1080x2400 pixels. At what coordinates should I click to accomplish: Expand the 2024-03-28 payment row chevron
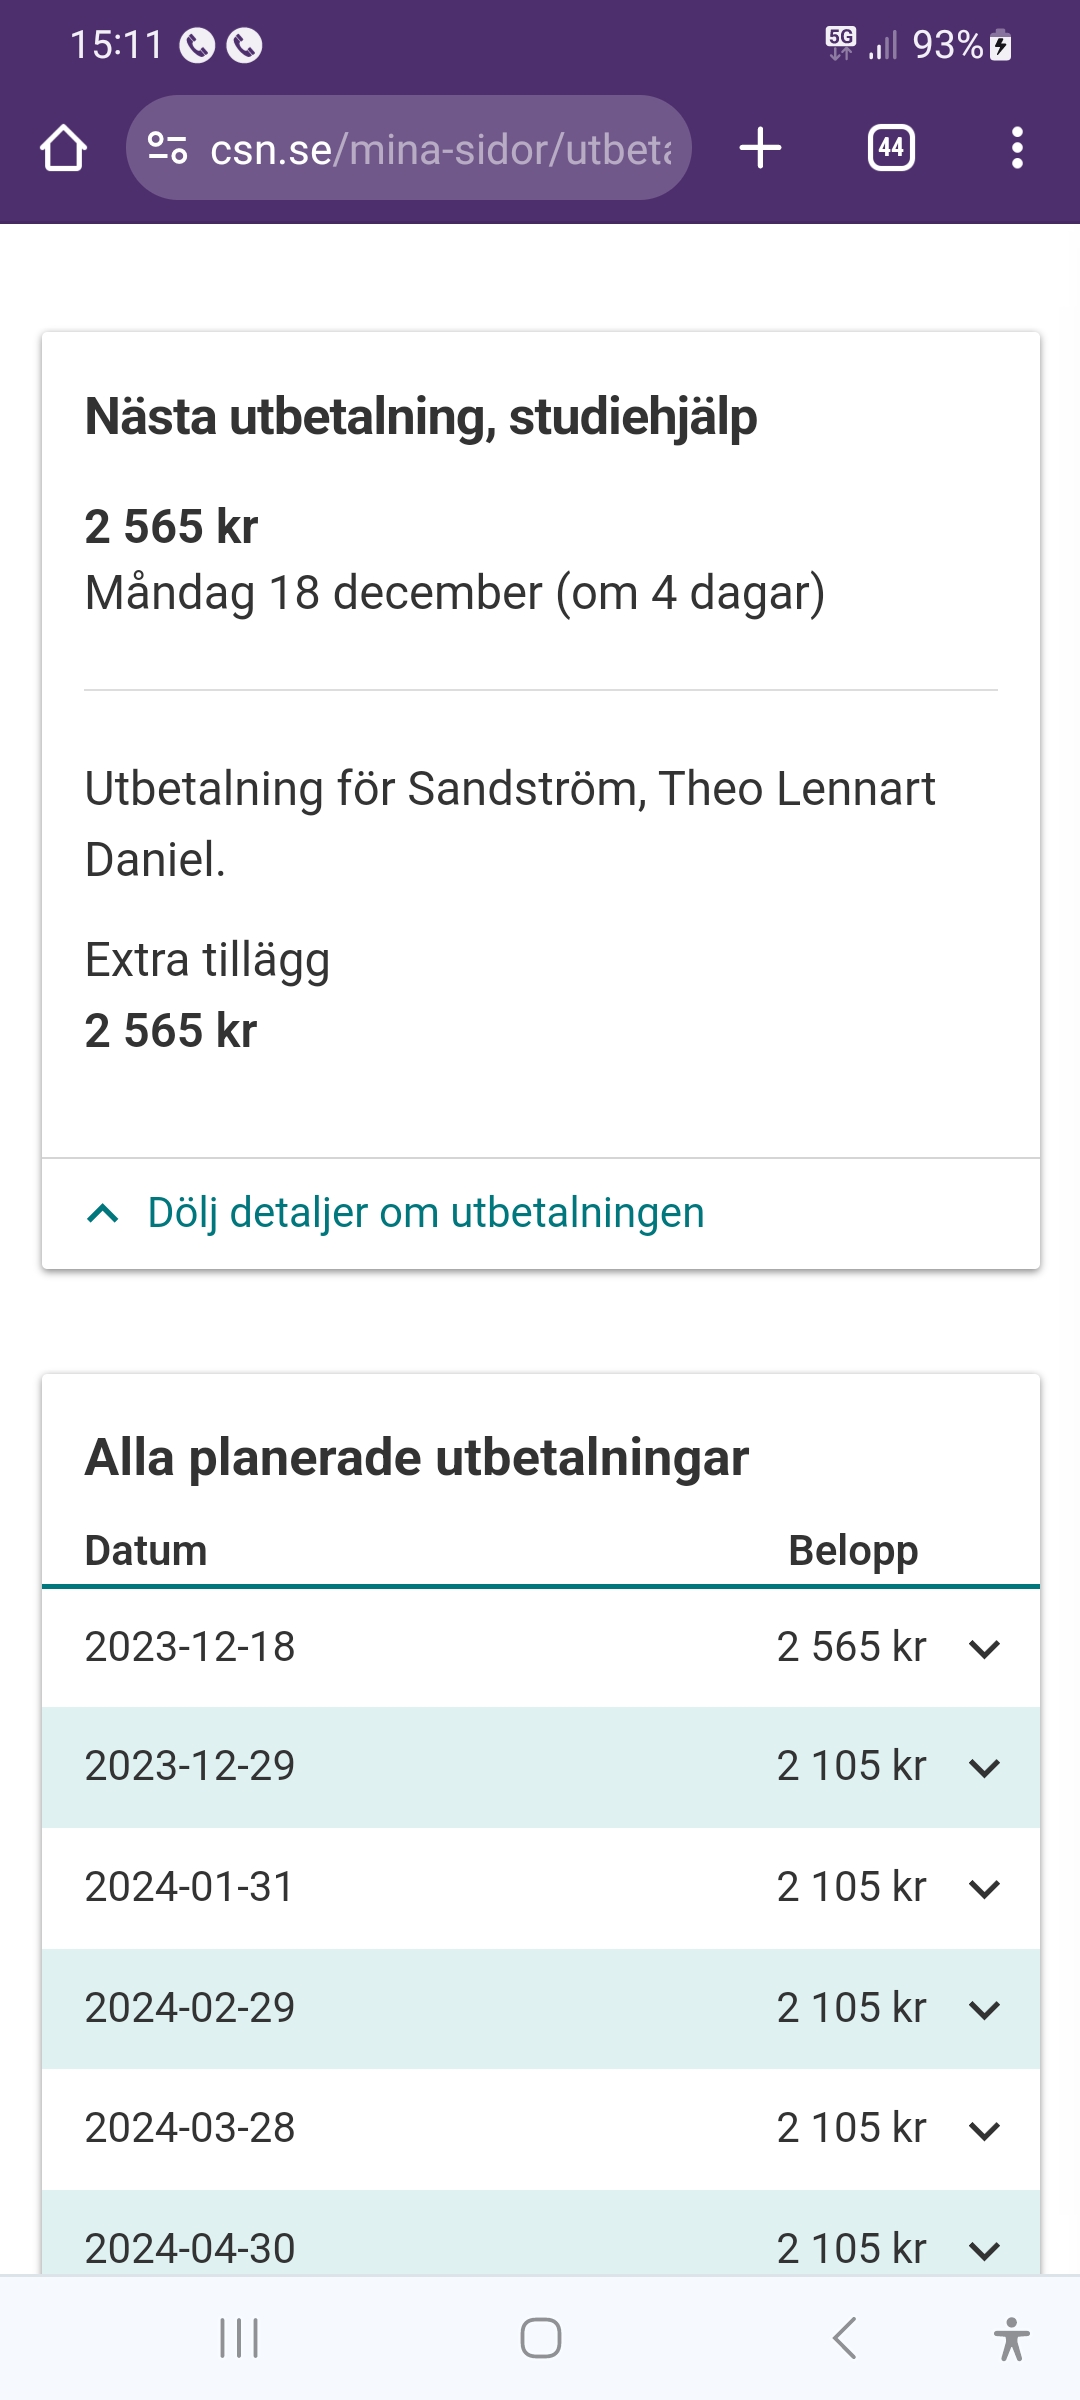point(984,2130)
